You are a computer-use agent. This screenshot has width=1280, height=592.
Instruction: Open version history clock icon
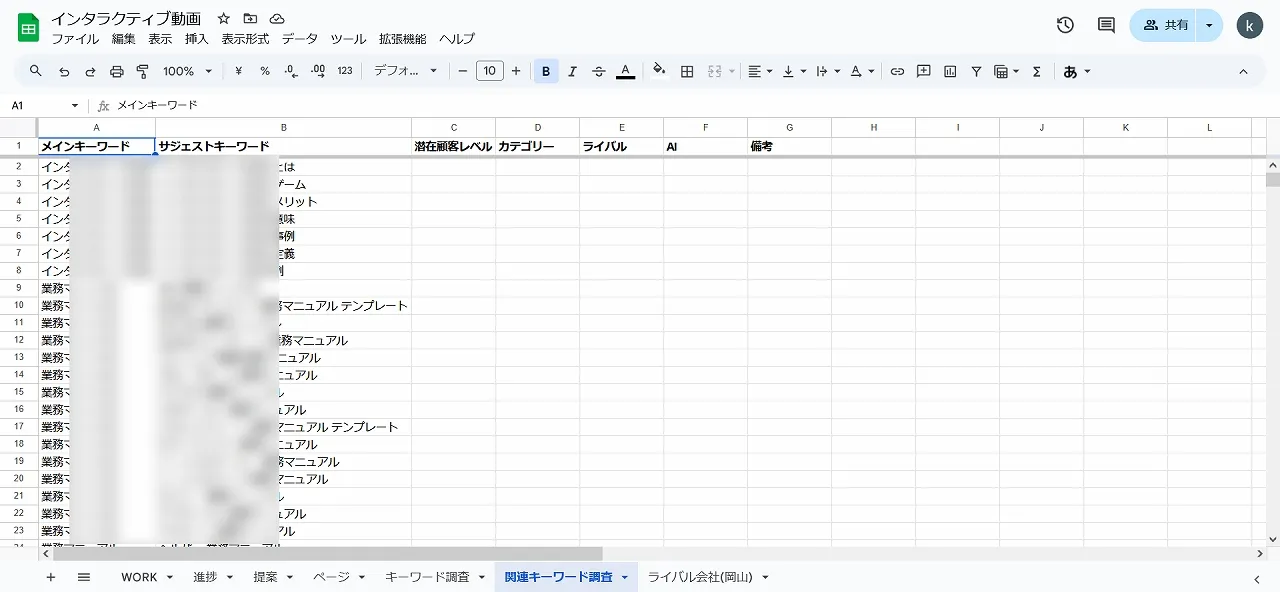1065,25
